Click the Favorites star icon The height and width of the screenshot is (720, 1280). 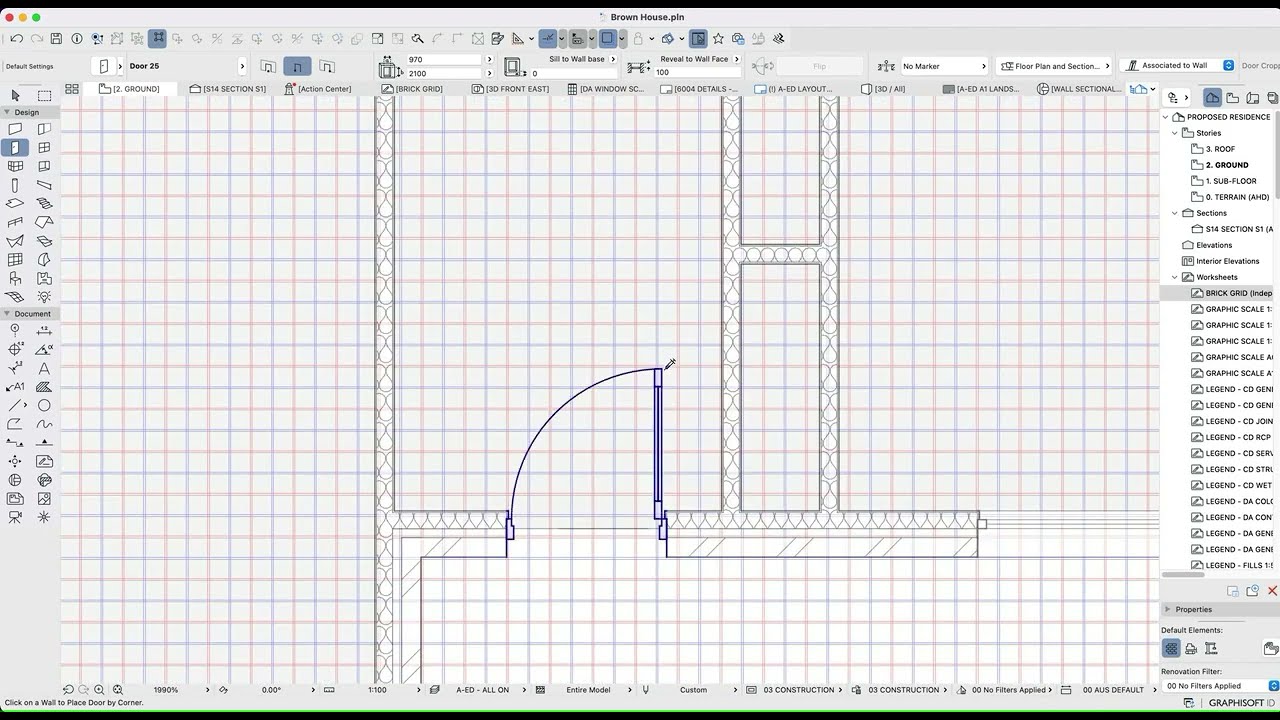pyautogui.click(x=718, y=39)
